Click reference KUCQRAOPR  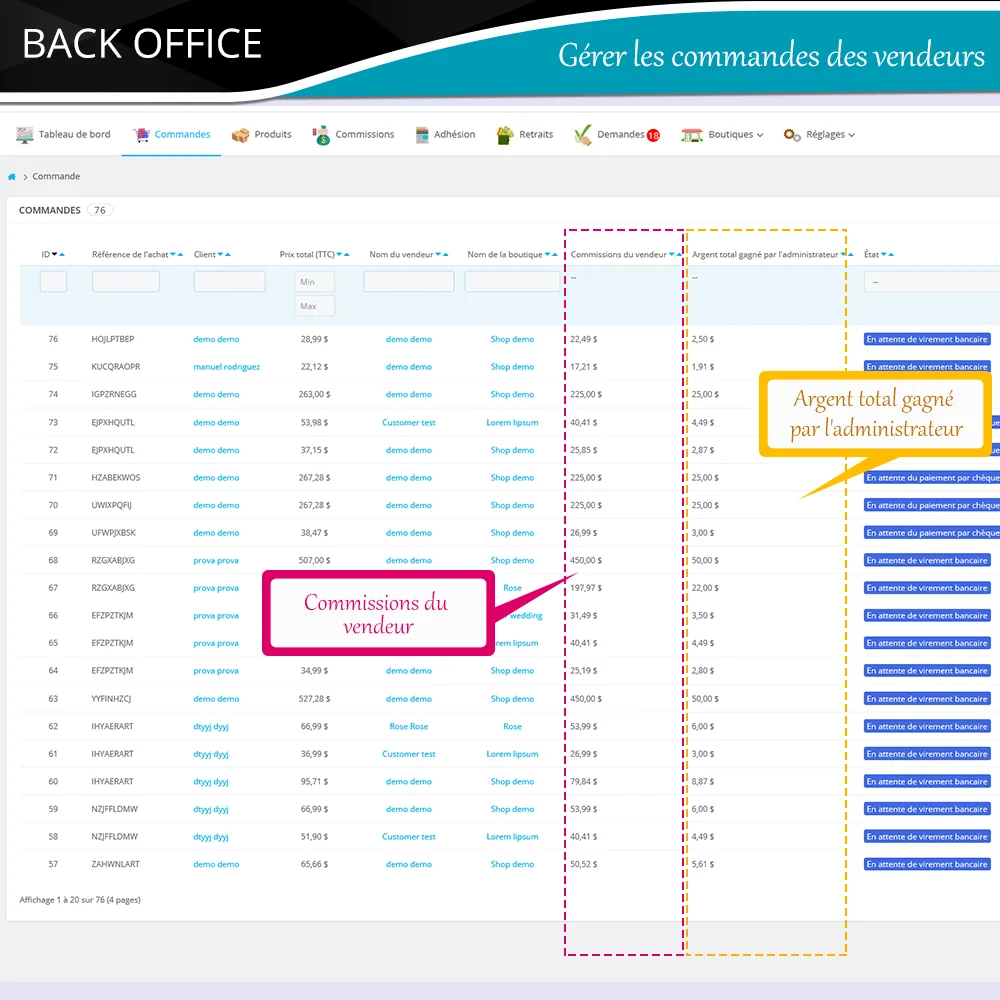pos(115,367)
